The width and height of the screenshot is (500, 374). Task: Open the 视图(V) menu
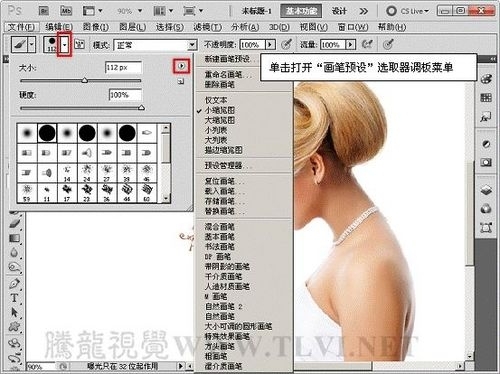pos(314,27)
